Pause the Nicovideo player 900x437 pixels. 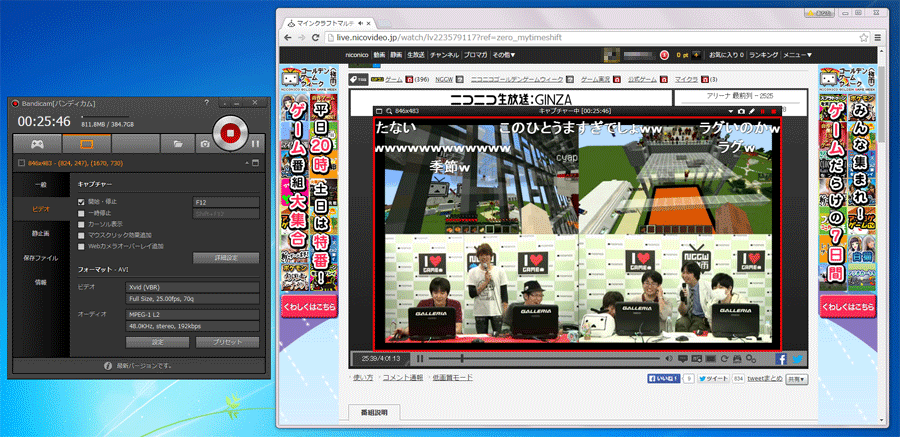(x=421, y=359)
